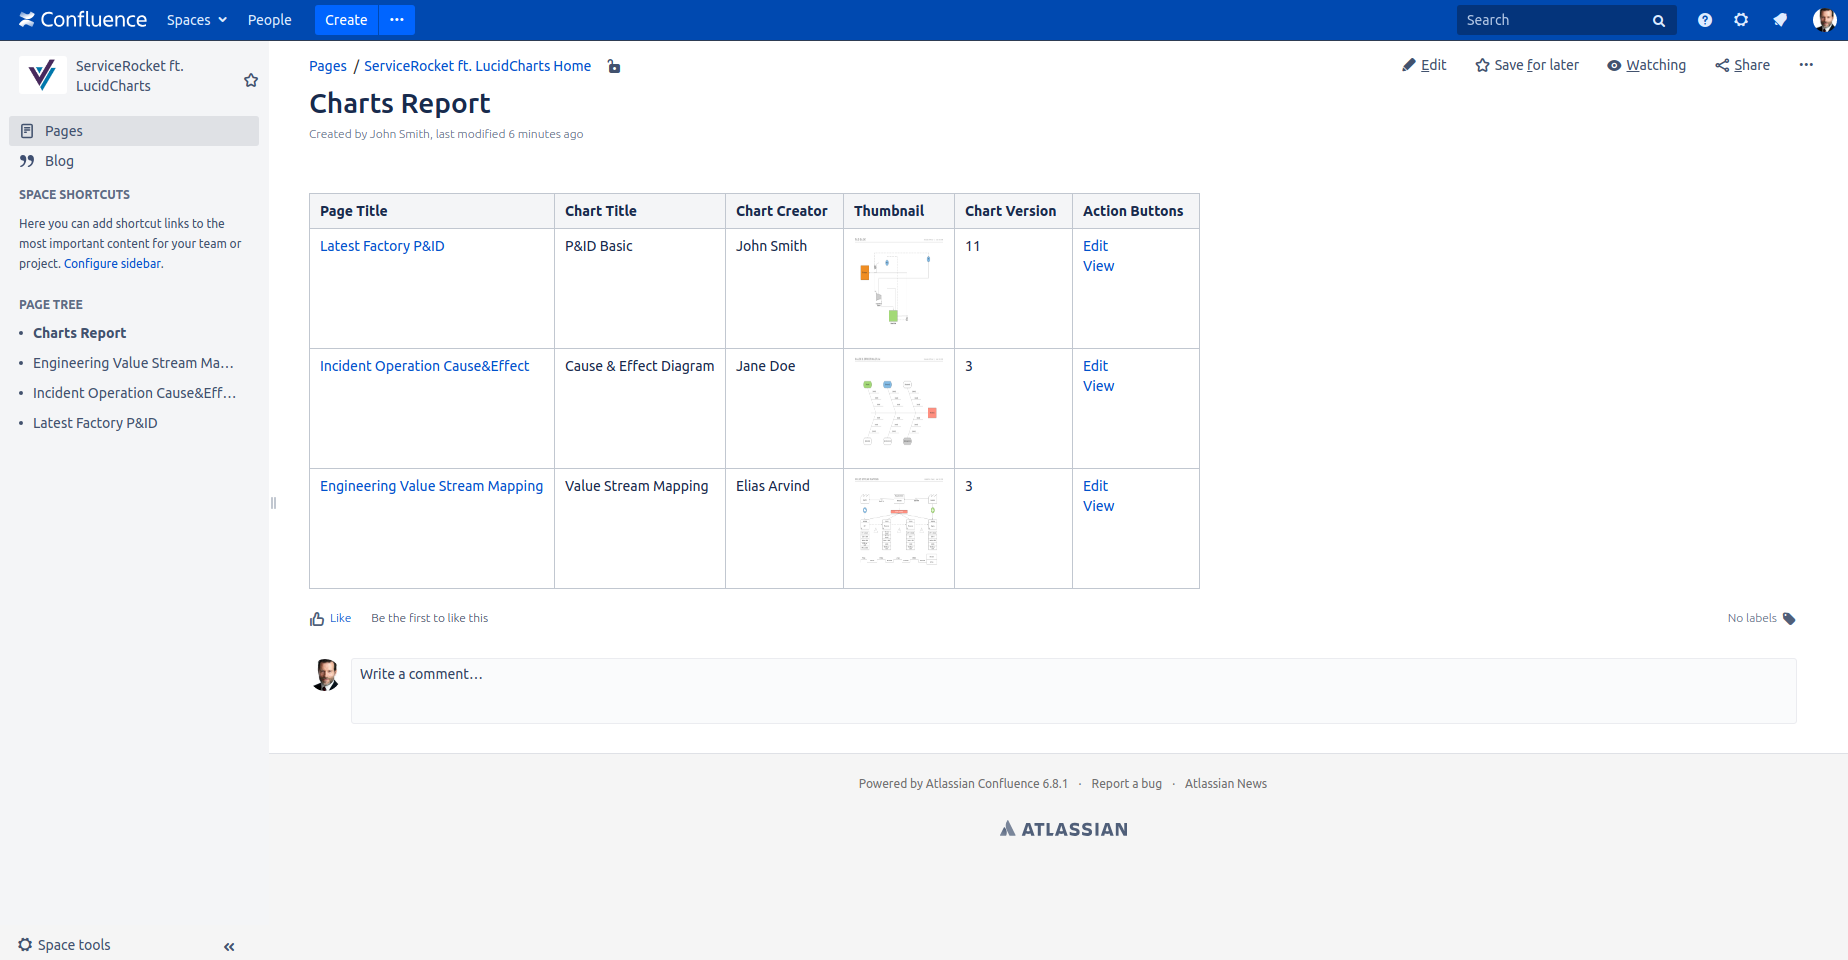Open the ellipsis menu next to Create

point(396,20)
